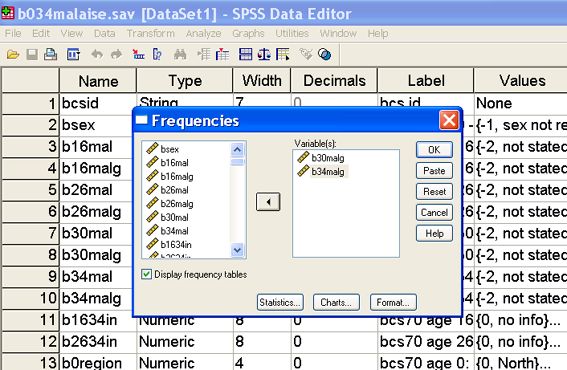This screenshot has height=370, width=567.
Task: Open the Charts... options
Action: coord(336,302)
